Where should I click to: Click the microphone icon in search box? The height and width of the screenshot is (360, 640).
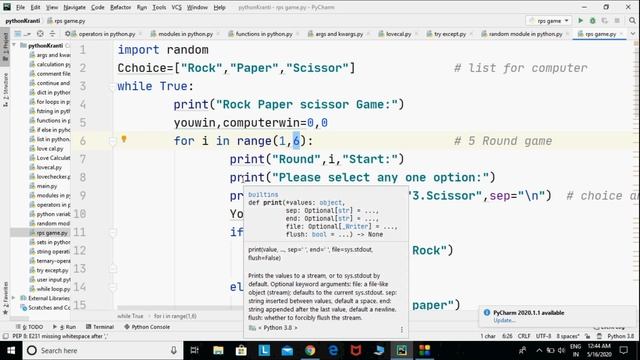click(x=174, y=350)
